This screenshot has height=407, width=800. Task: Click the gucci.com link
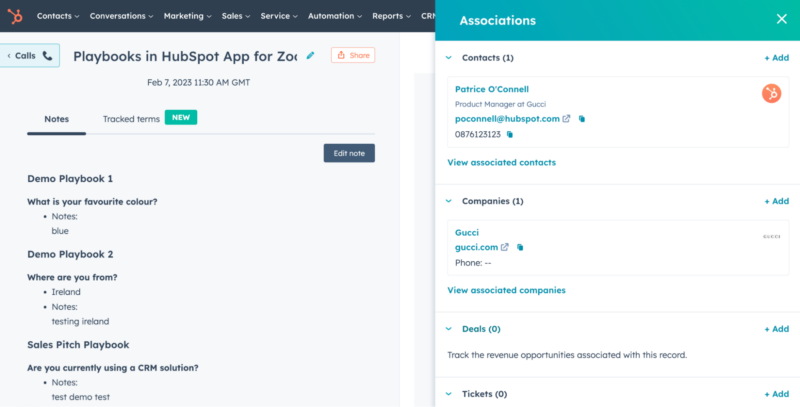pyautogui.click(x=477, y=247)
